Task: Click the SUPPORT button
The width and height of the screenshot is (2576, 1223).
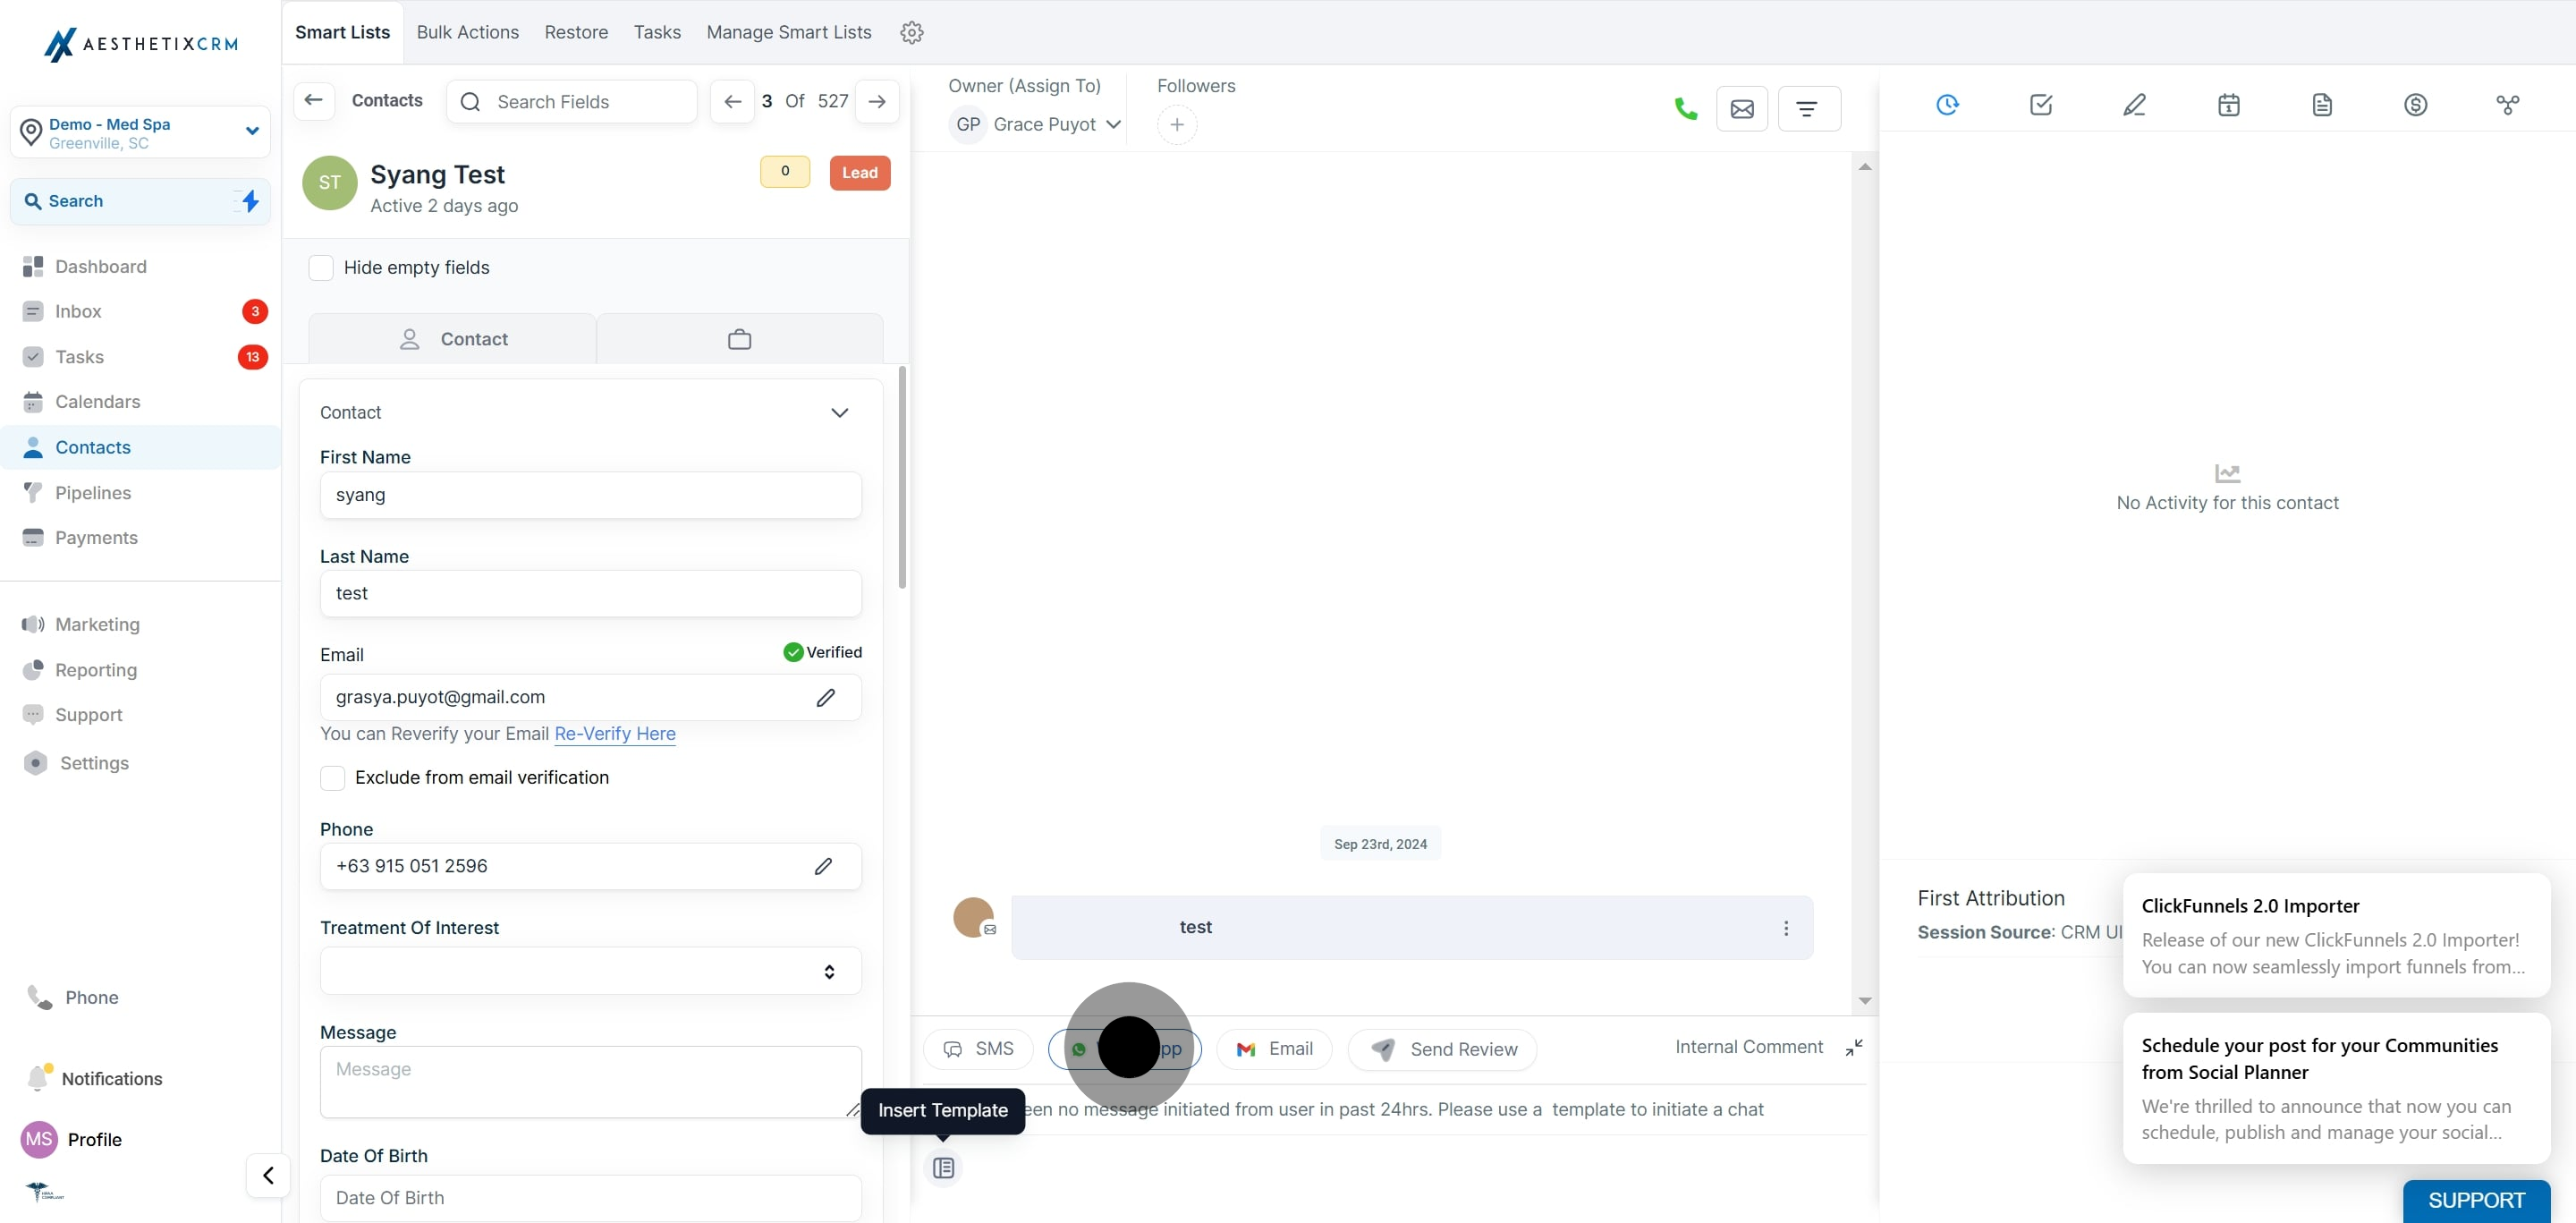Action: tap(2476, 1200)
